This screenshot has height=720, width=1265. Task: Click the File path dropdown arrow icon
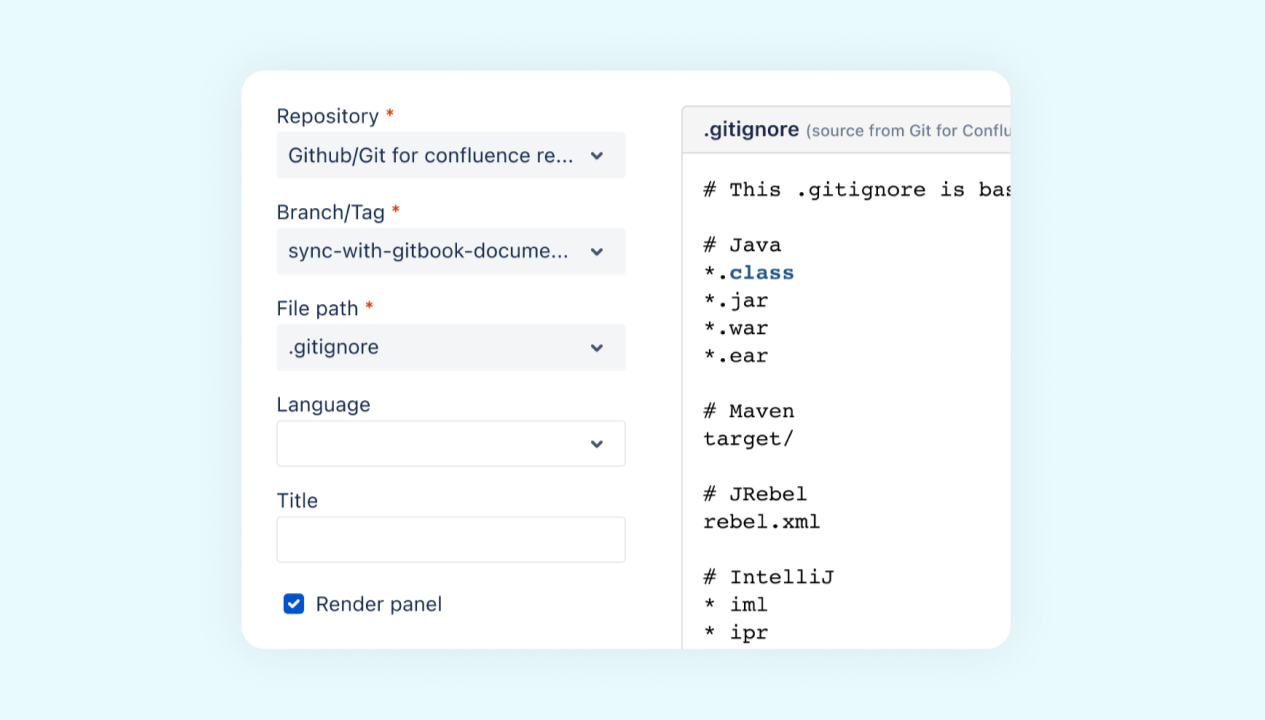597,347
